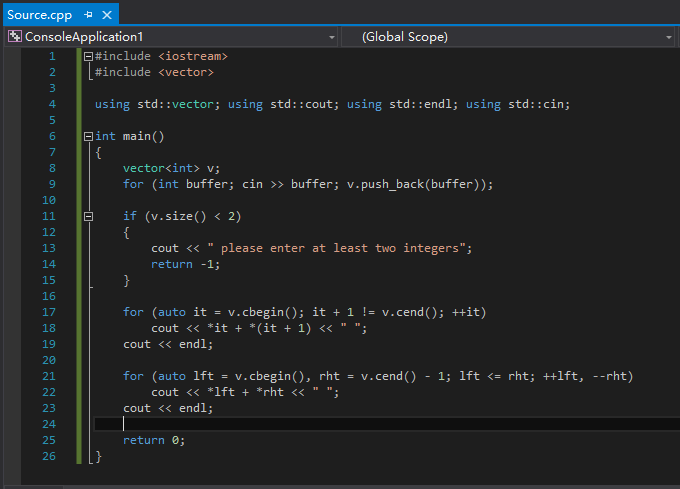Image resolution: width=680 pixels, height=489 pixels.
Task: Click 'v.cend() - 1' on line 21
Action: pyautogui.click(x=402, y=376)
